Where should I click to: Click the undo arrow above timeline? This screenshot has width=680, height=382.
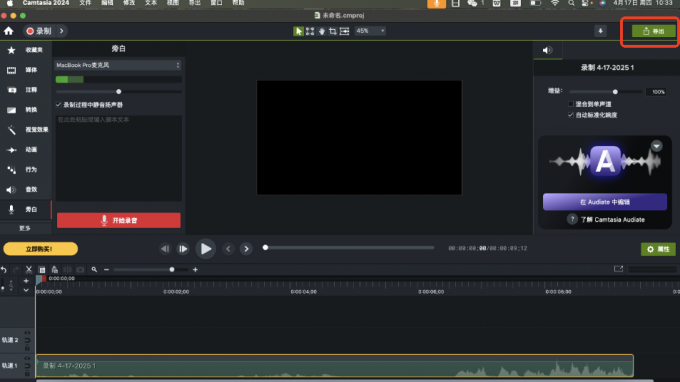click(4, 269)
